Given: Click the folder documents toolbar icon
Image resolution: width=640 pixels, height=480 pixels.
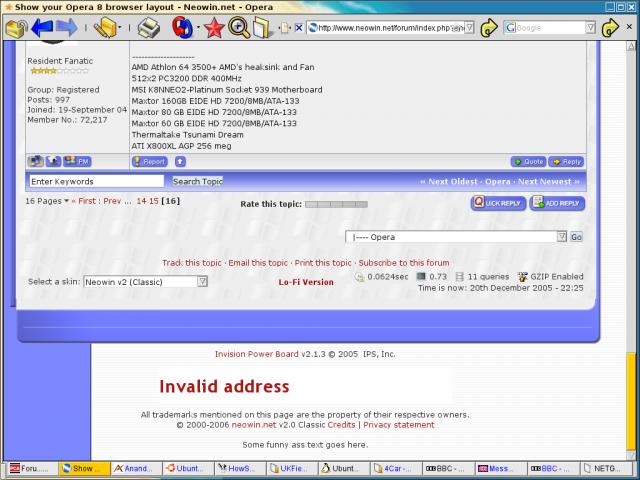Looking at the screenshot, I should coord(262,28).
